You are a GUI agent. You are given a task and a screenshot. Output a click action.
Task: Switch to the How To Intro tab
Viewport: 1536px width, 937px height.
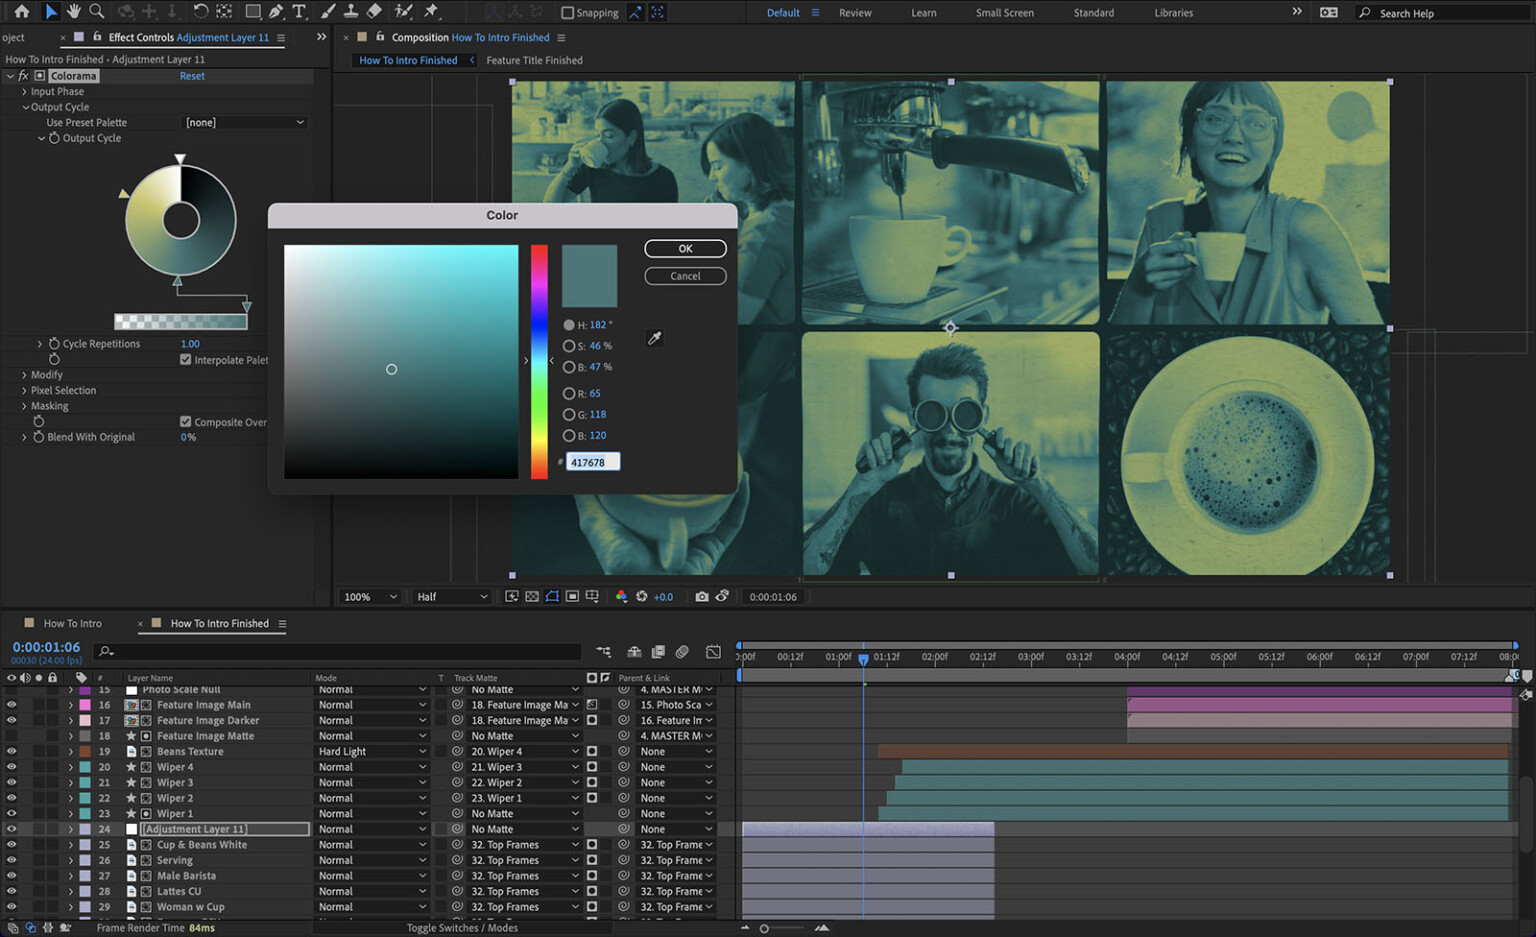72,623
